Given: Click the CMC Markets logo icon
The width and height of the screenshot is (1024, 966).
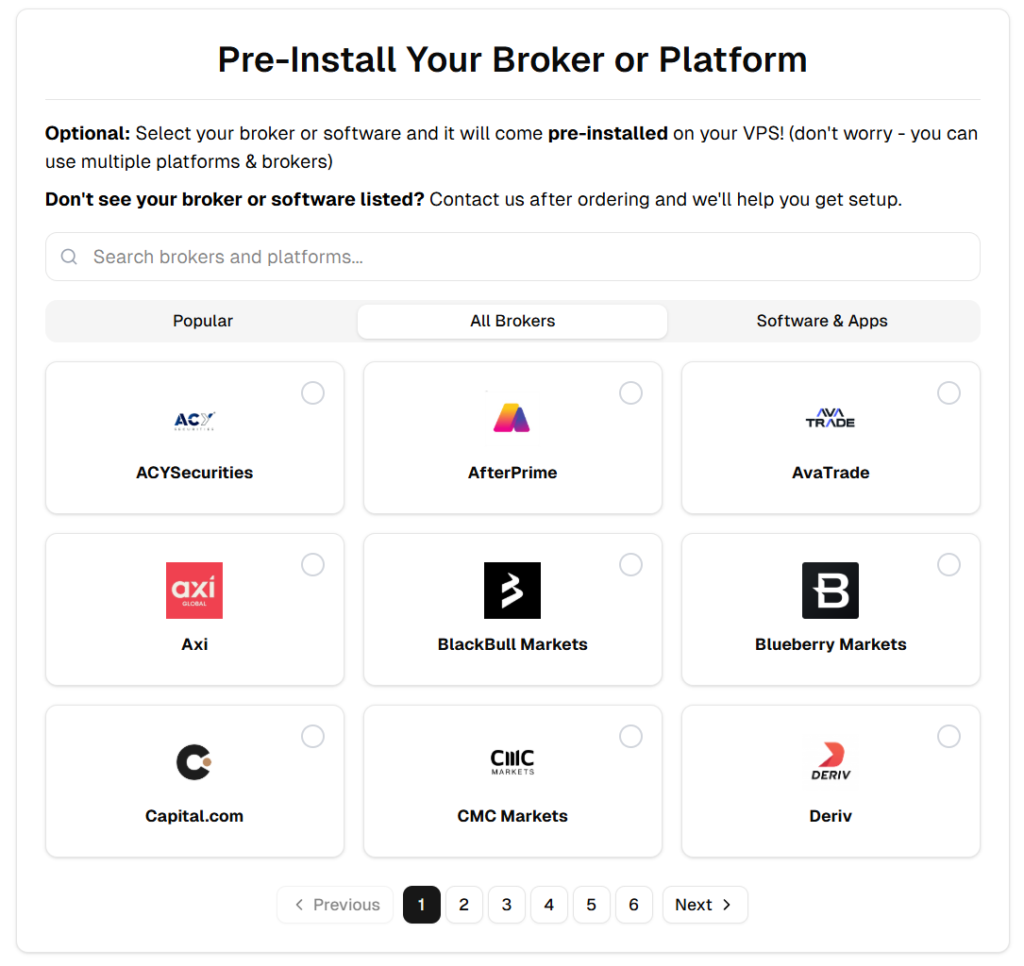Looking at the screenshot, I should click(512, 762).
